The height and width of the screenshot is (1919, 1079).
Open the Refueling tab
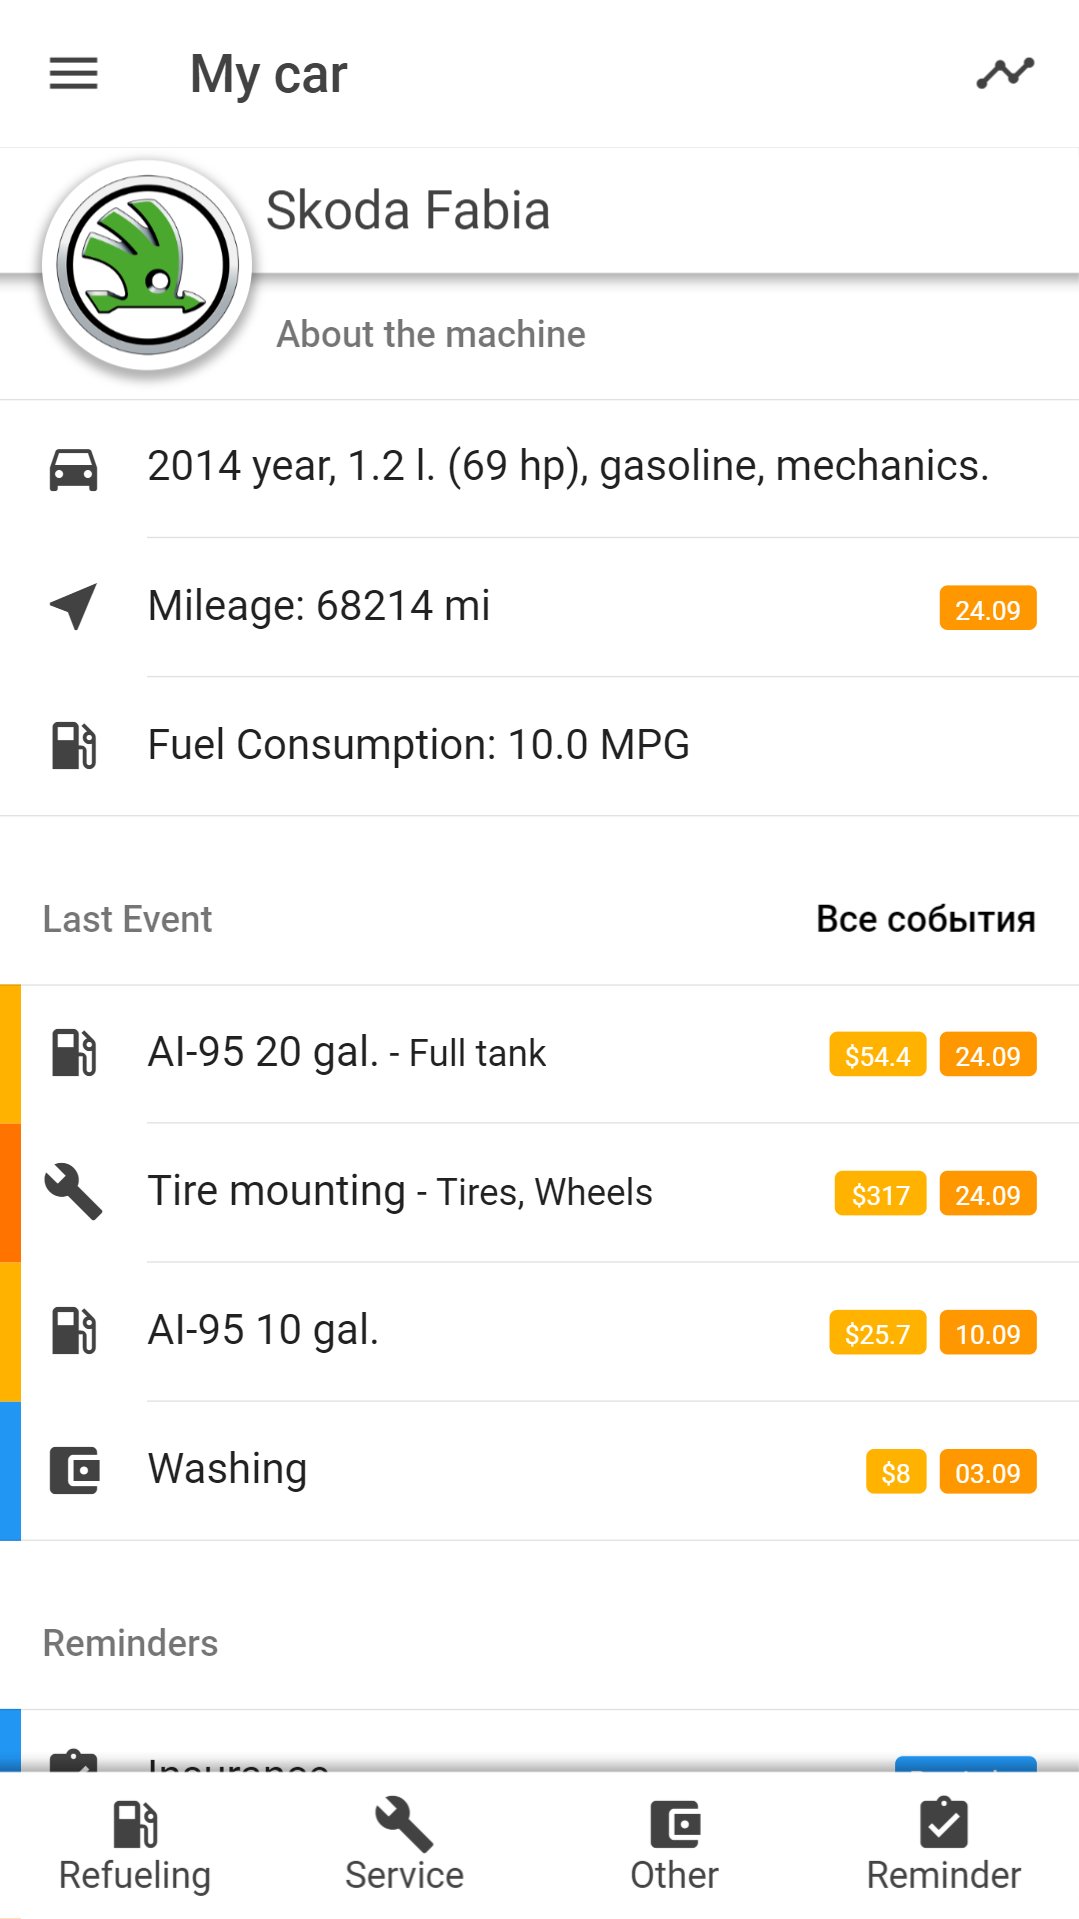click(135, 1846)
